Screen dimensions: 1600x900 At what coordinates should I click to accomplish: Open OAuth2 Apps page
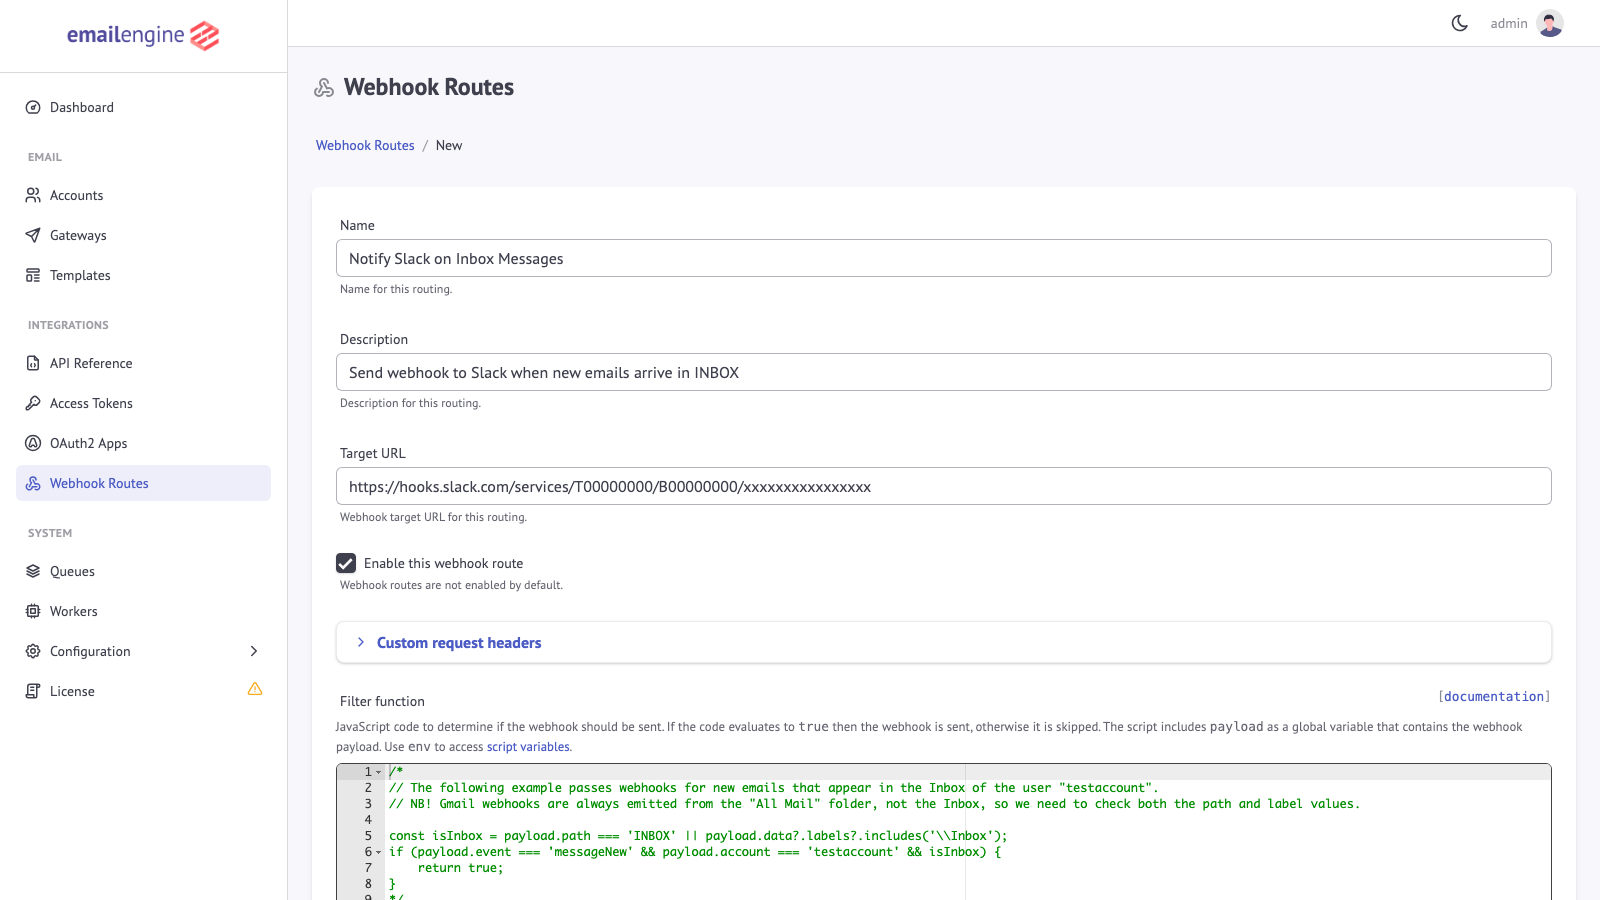pyautogui.click(x=143, y=443)
